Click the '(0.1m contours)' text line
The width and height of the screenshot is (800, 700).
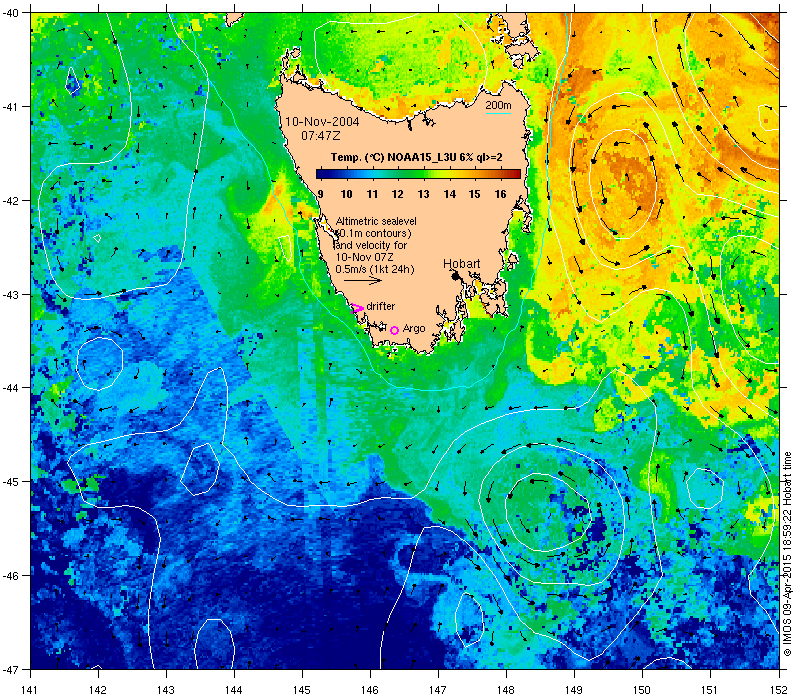click(374, 233)
